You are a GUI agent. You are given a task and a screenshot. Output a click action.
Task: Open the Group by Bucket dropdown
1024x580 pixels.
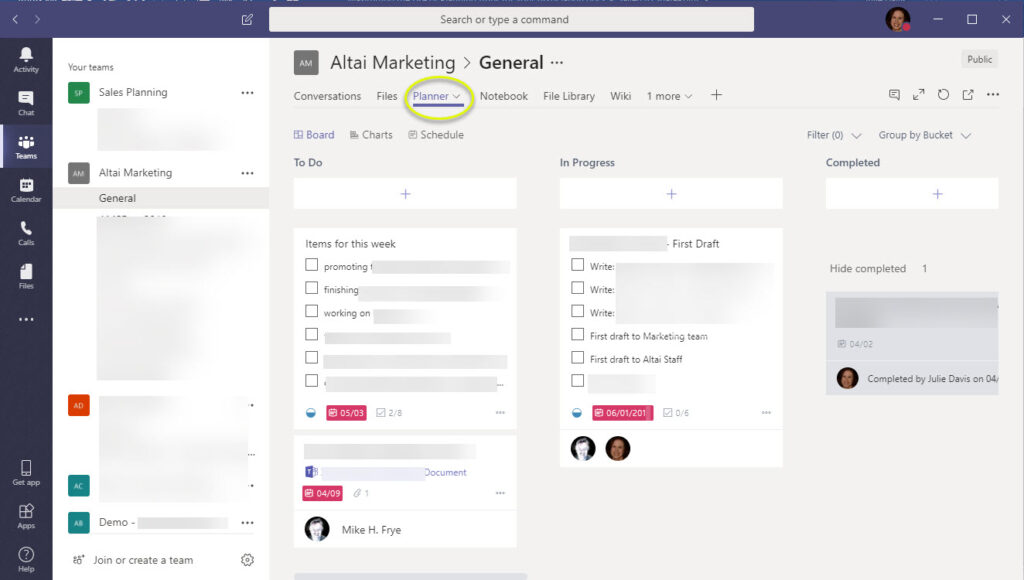click(924, 135)
